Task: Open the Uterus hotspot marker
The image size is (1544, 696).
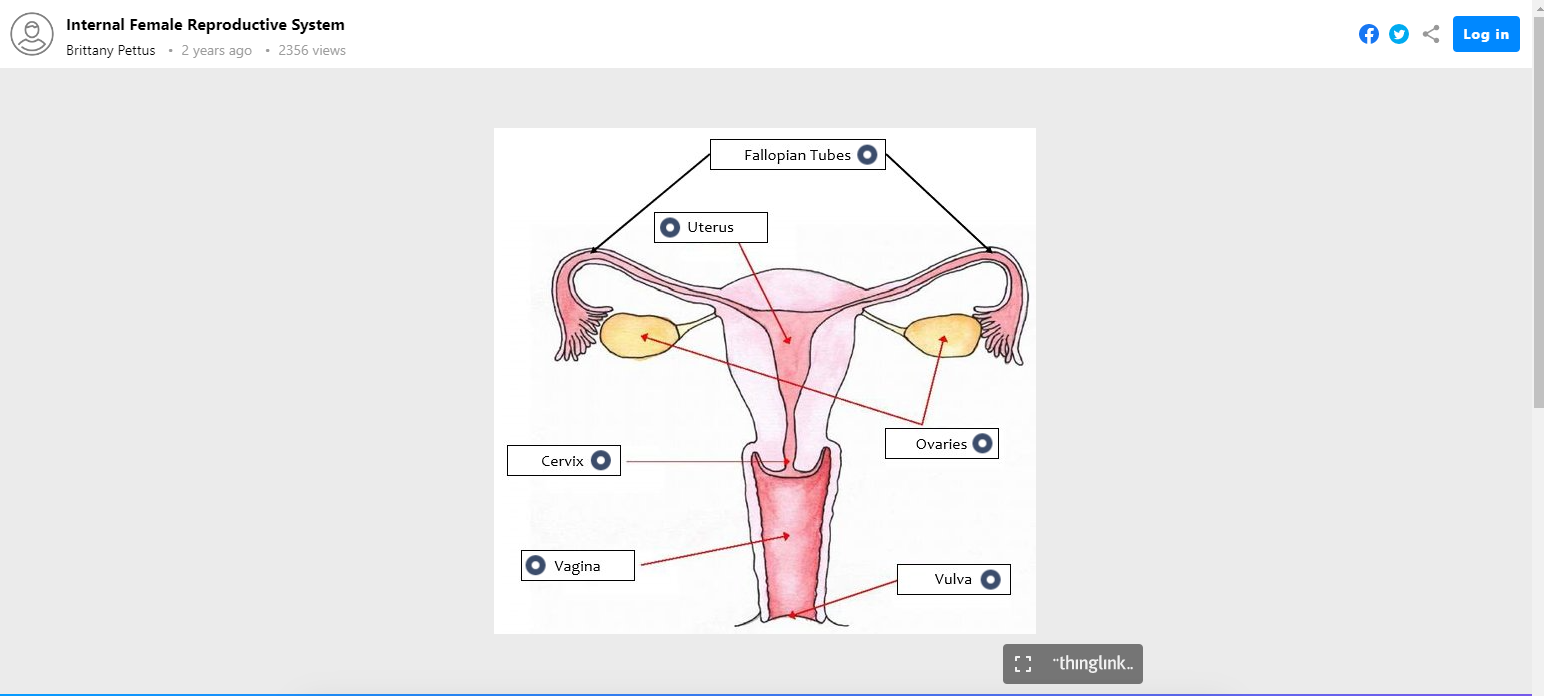Action: (x=671, y=227)
